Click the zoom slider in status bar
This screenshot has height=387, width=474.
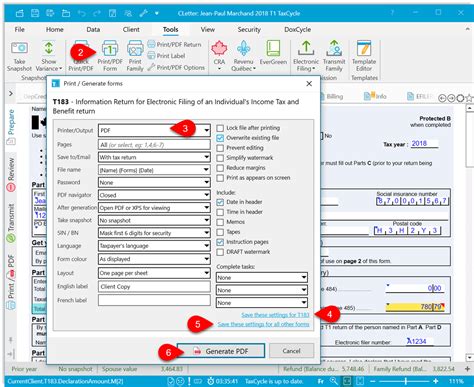406,381
